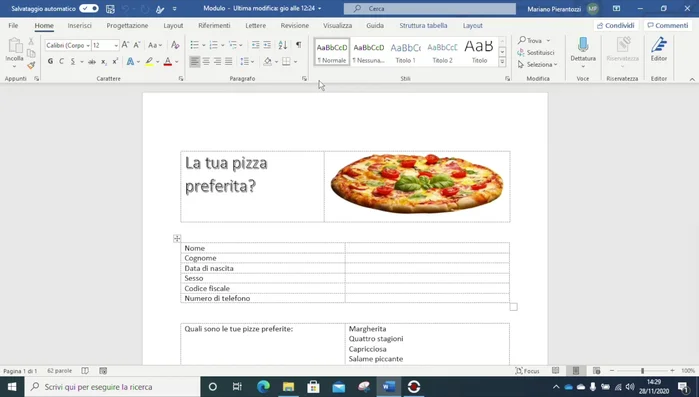Apply subscript formatting

point(103,61)
